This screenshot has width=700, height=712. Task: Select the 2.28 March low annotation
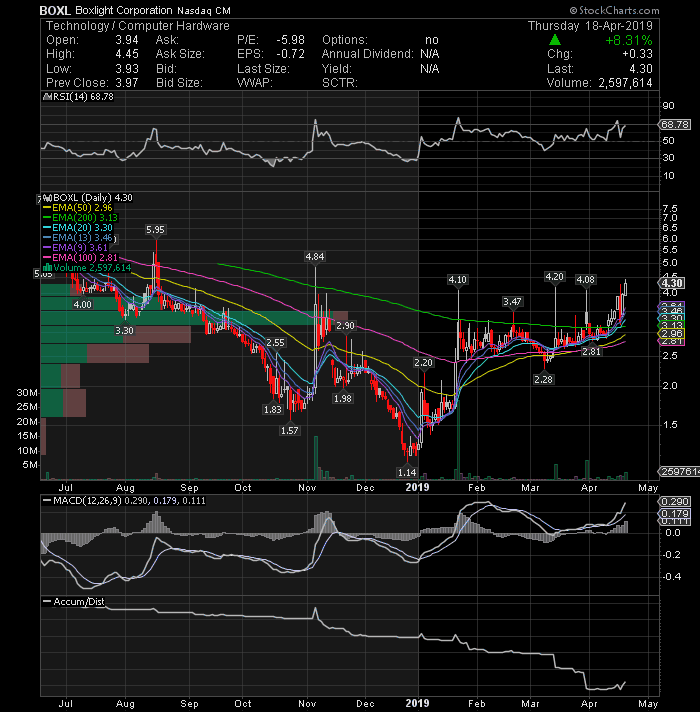point(543,379)
